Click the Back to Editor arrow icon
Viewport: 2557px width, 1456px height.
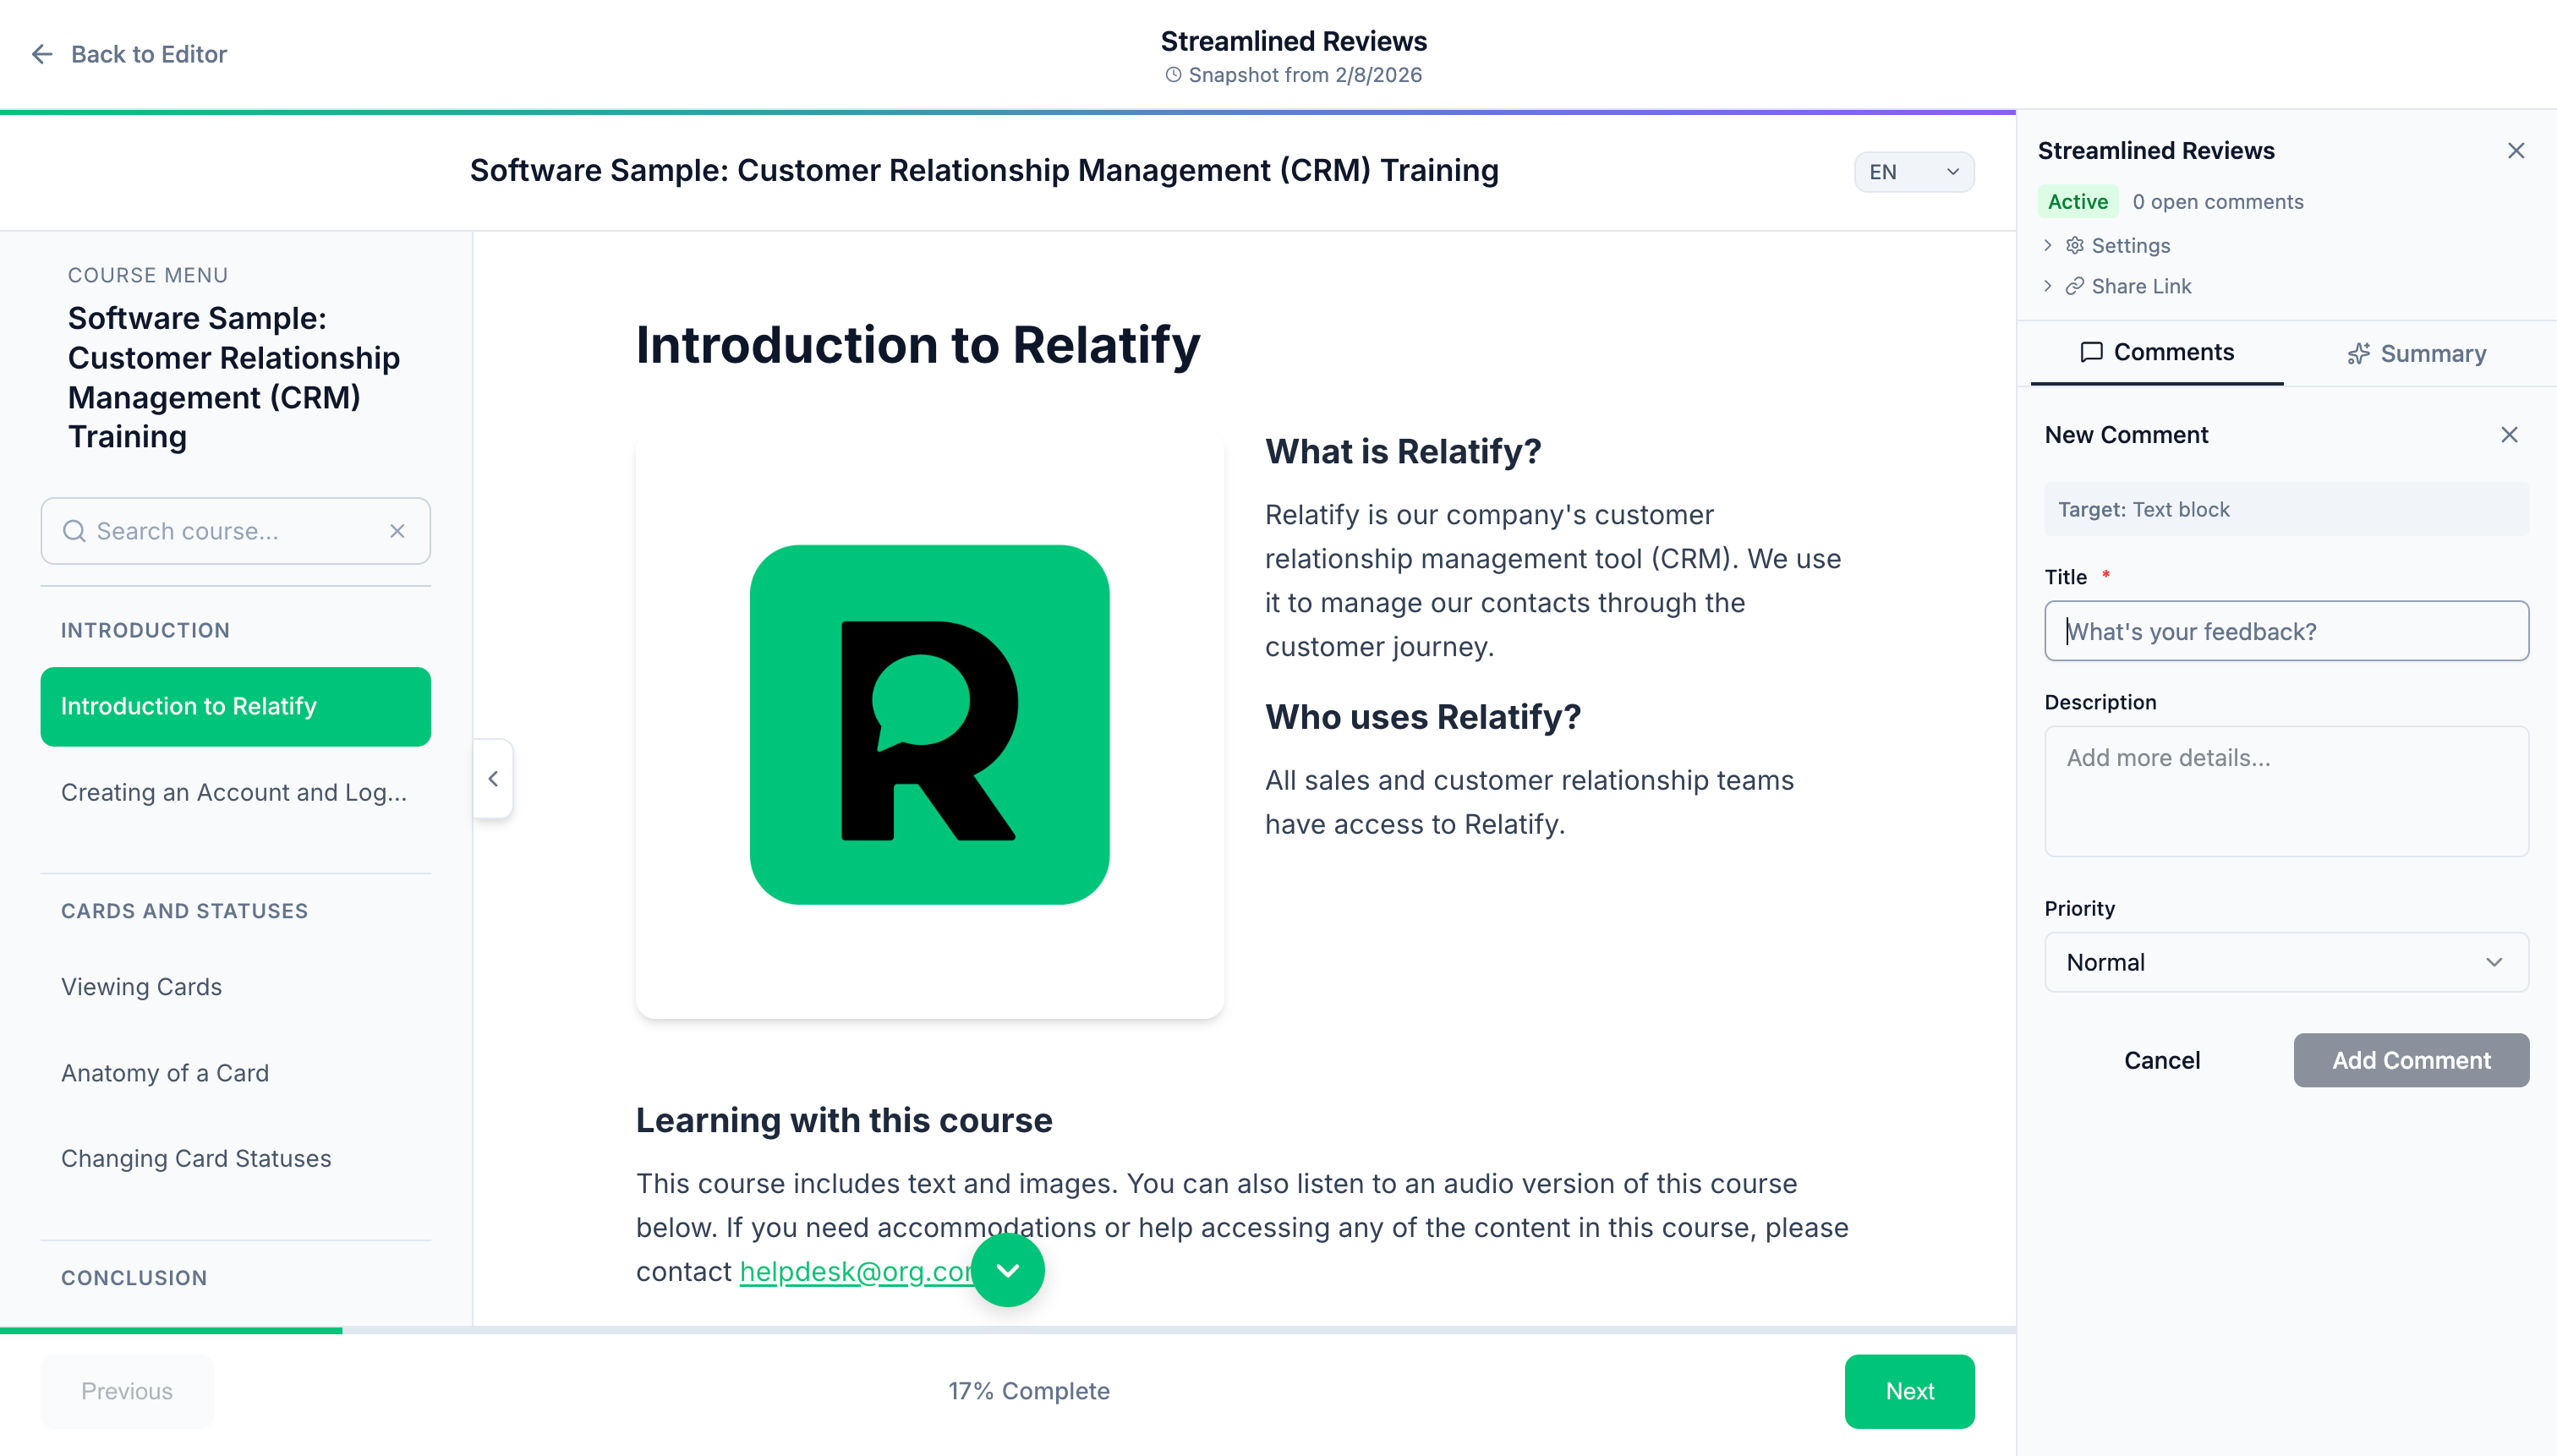(x=41, y=54)
